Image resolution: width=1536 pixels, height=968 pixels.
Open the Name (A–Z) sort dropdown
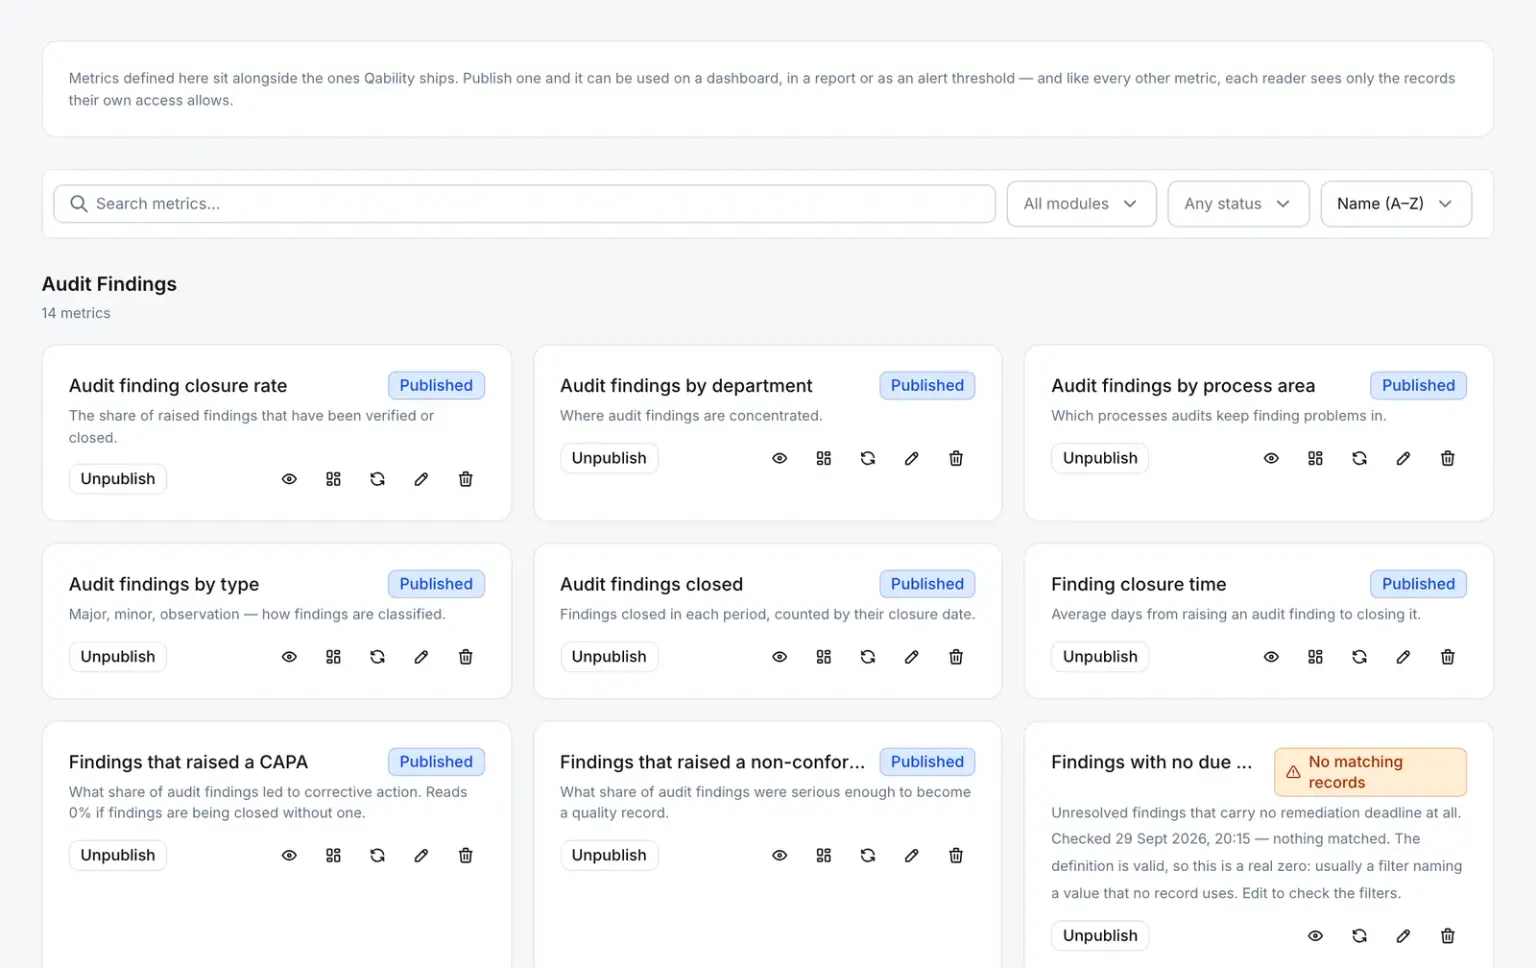(1395, 204)
